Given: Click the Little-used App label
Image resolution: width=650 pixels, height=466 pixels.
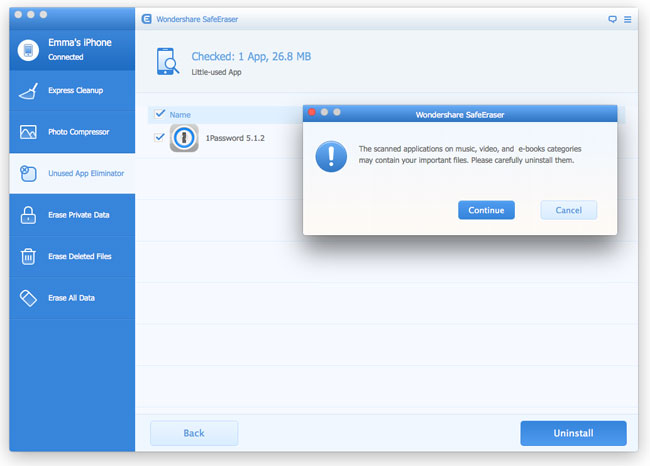Looking at the screenshot, I should pyautogui.click(x=216, y=72).
